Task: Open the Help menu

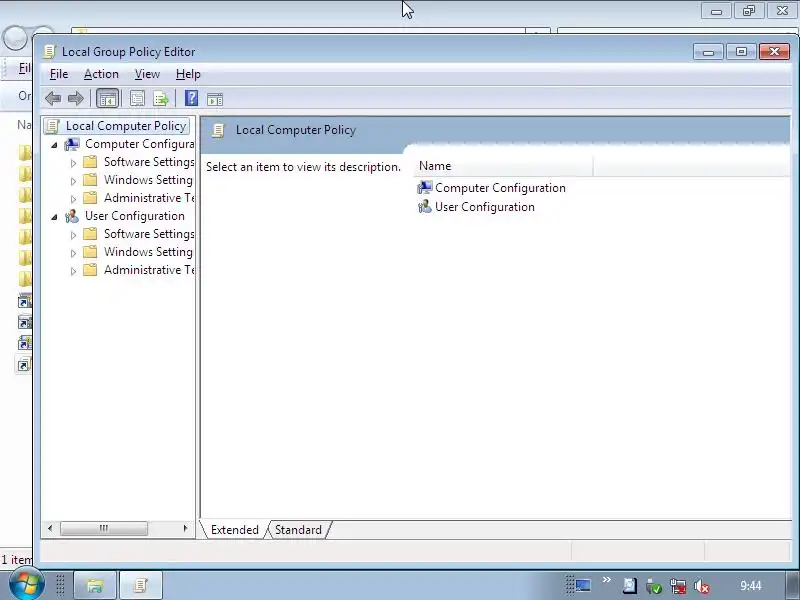Action: (x=188, y=74)
